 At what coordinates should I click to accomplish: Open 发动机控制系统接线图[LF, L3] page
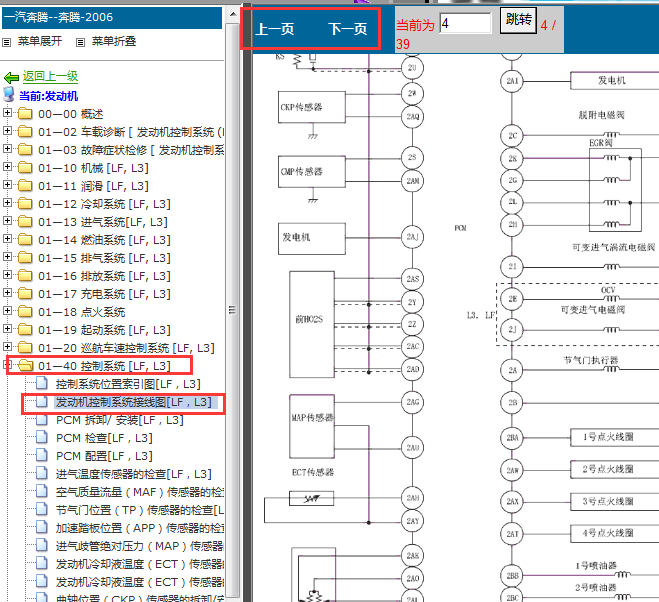pyautogui.click(x=134, y=402)
